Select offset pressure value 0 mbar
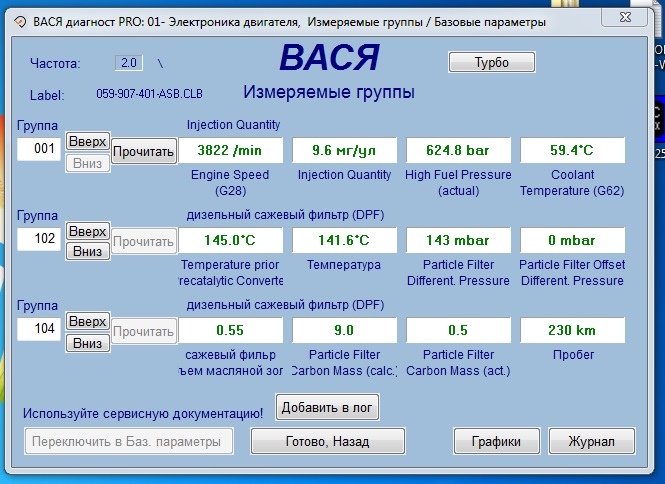Image resolution: width=665 pixels, height=484 pixels. 573,240
